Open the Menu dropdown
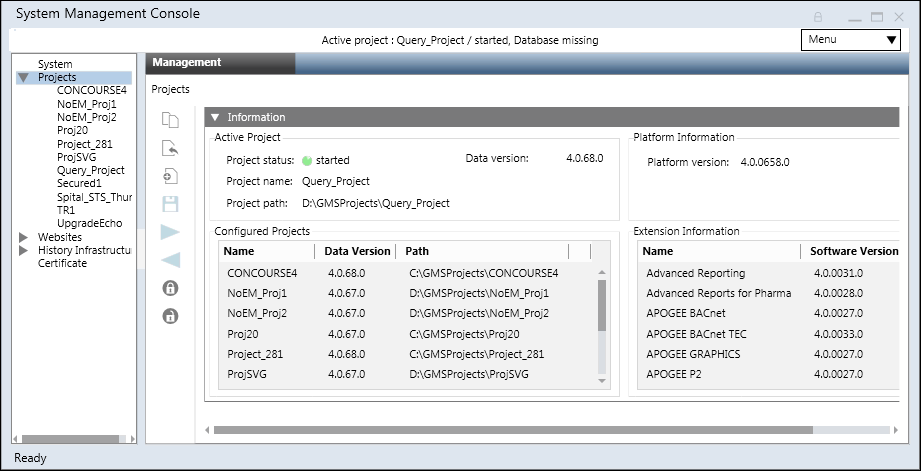 point(852,40)
